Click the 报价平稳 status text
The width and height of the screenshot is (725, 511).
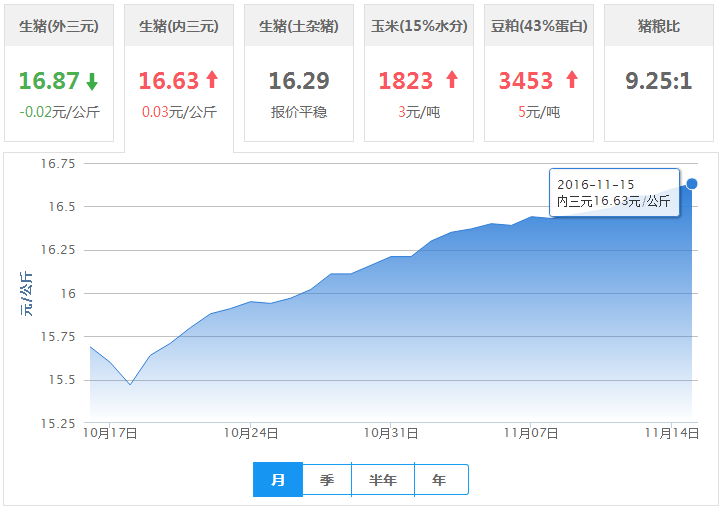pos(299,112)
